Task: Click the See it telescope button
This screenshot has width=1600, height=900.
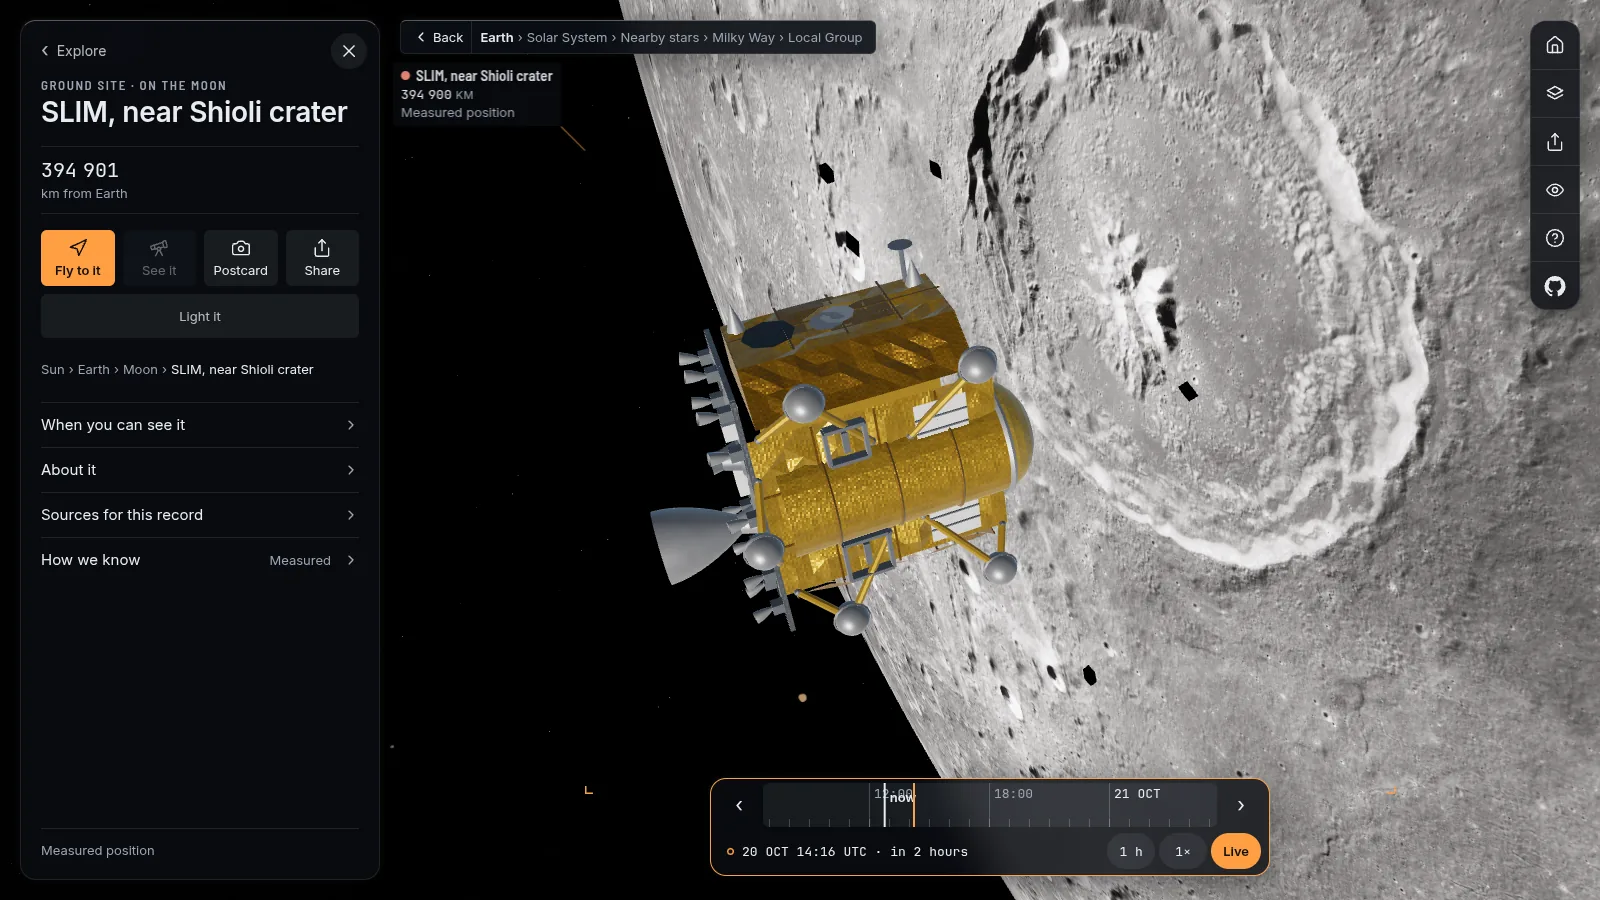Action: click(159, 258)
